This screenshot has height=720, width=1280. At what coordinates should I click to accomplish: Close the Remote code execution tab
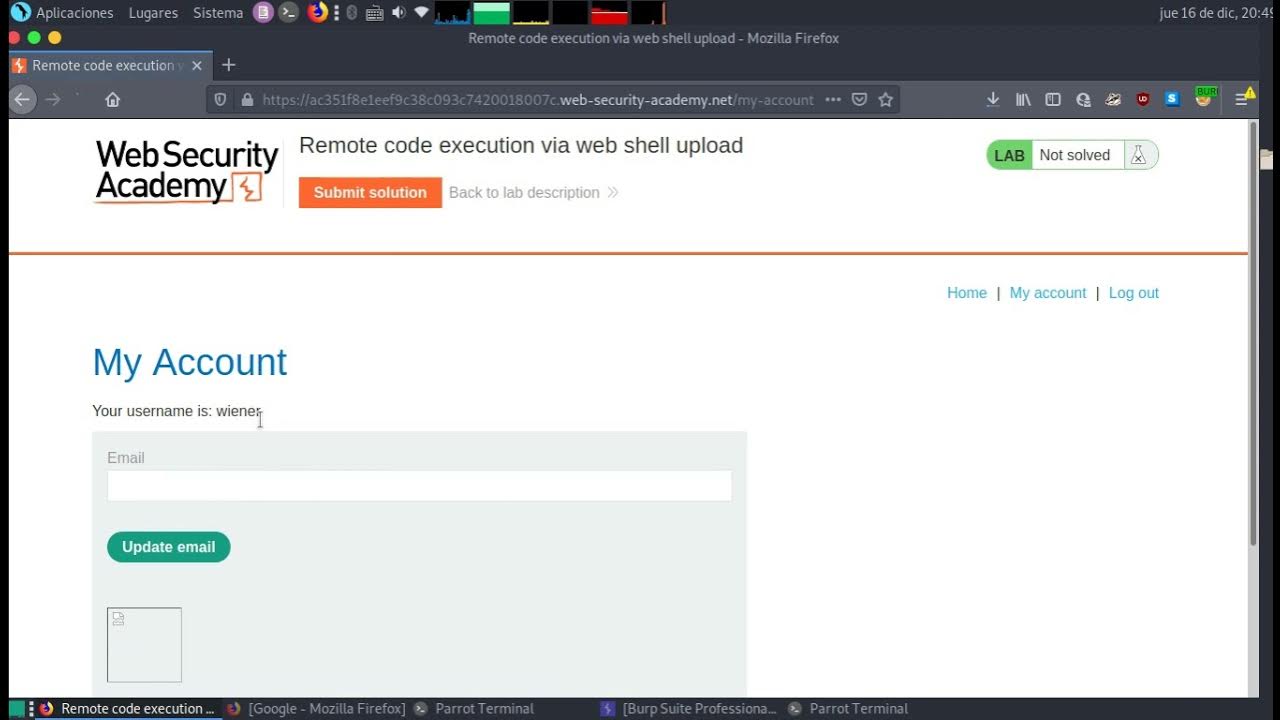pos(197,65)
